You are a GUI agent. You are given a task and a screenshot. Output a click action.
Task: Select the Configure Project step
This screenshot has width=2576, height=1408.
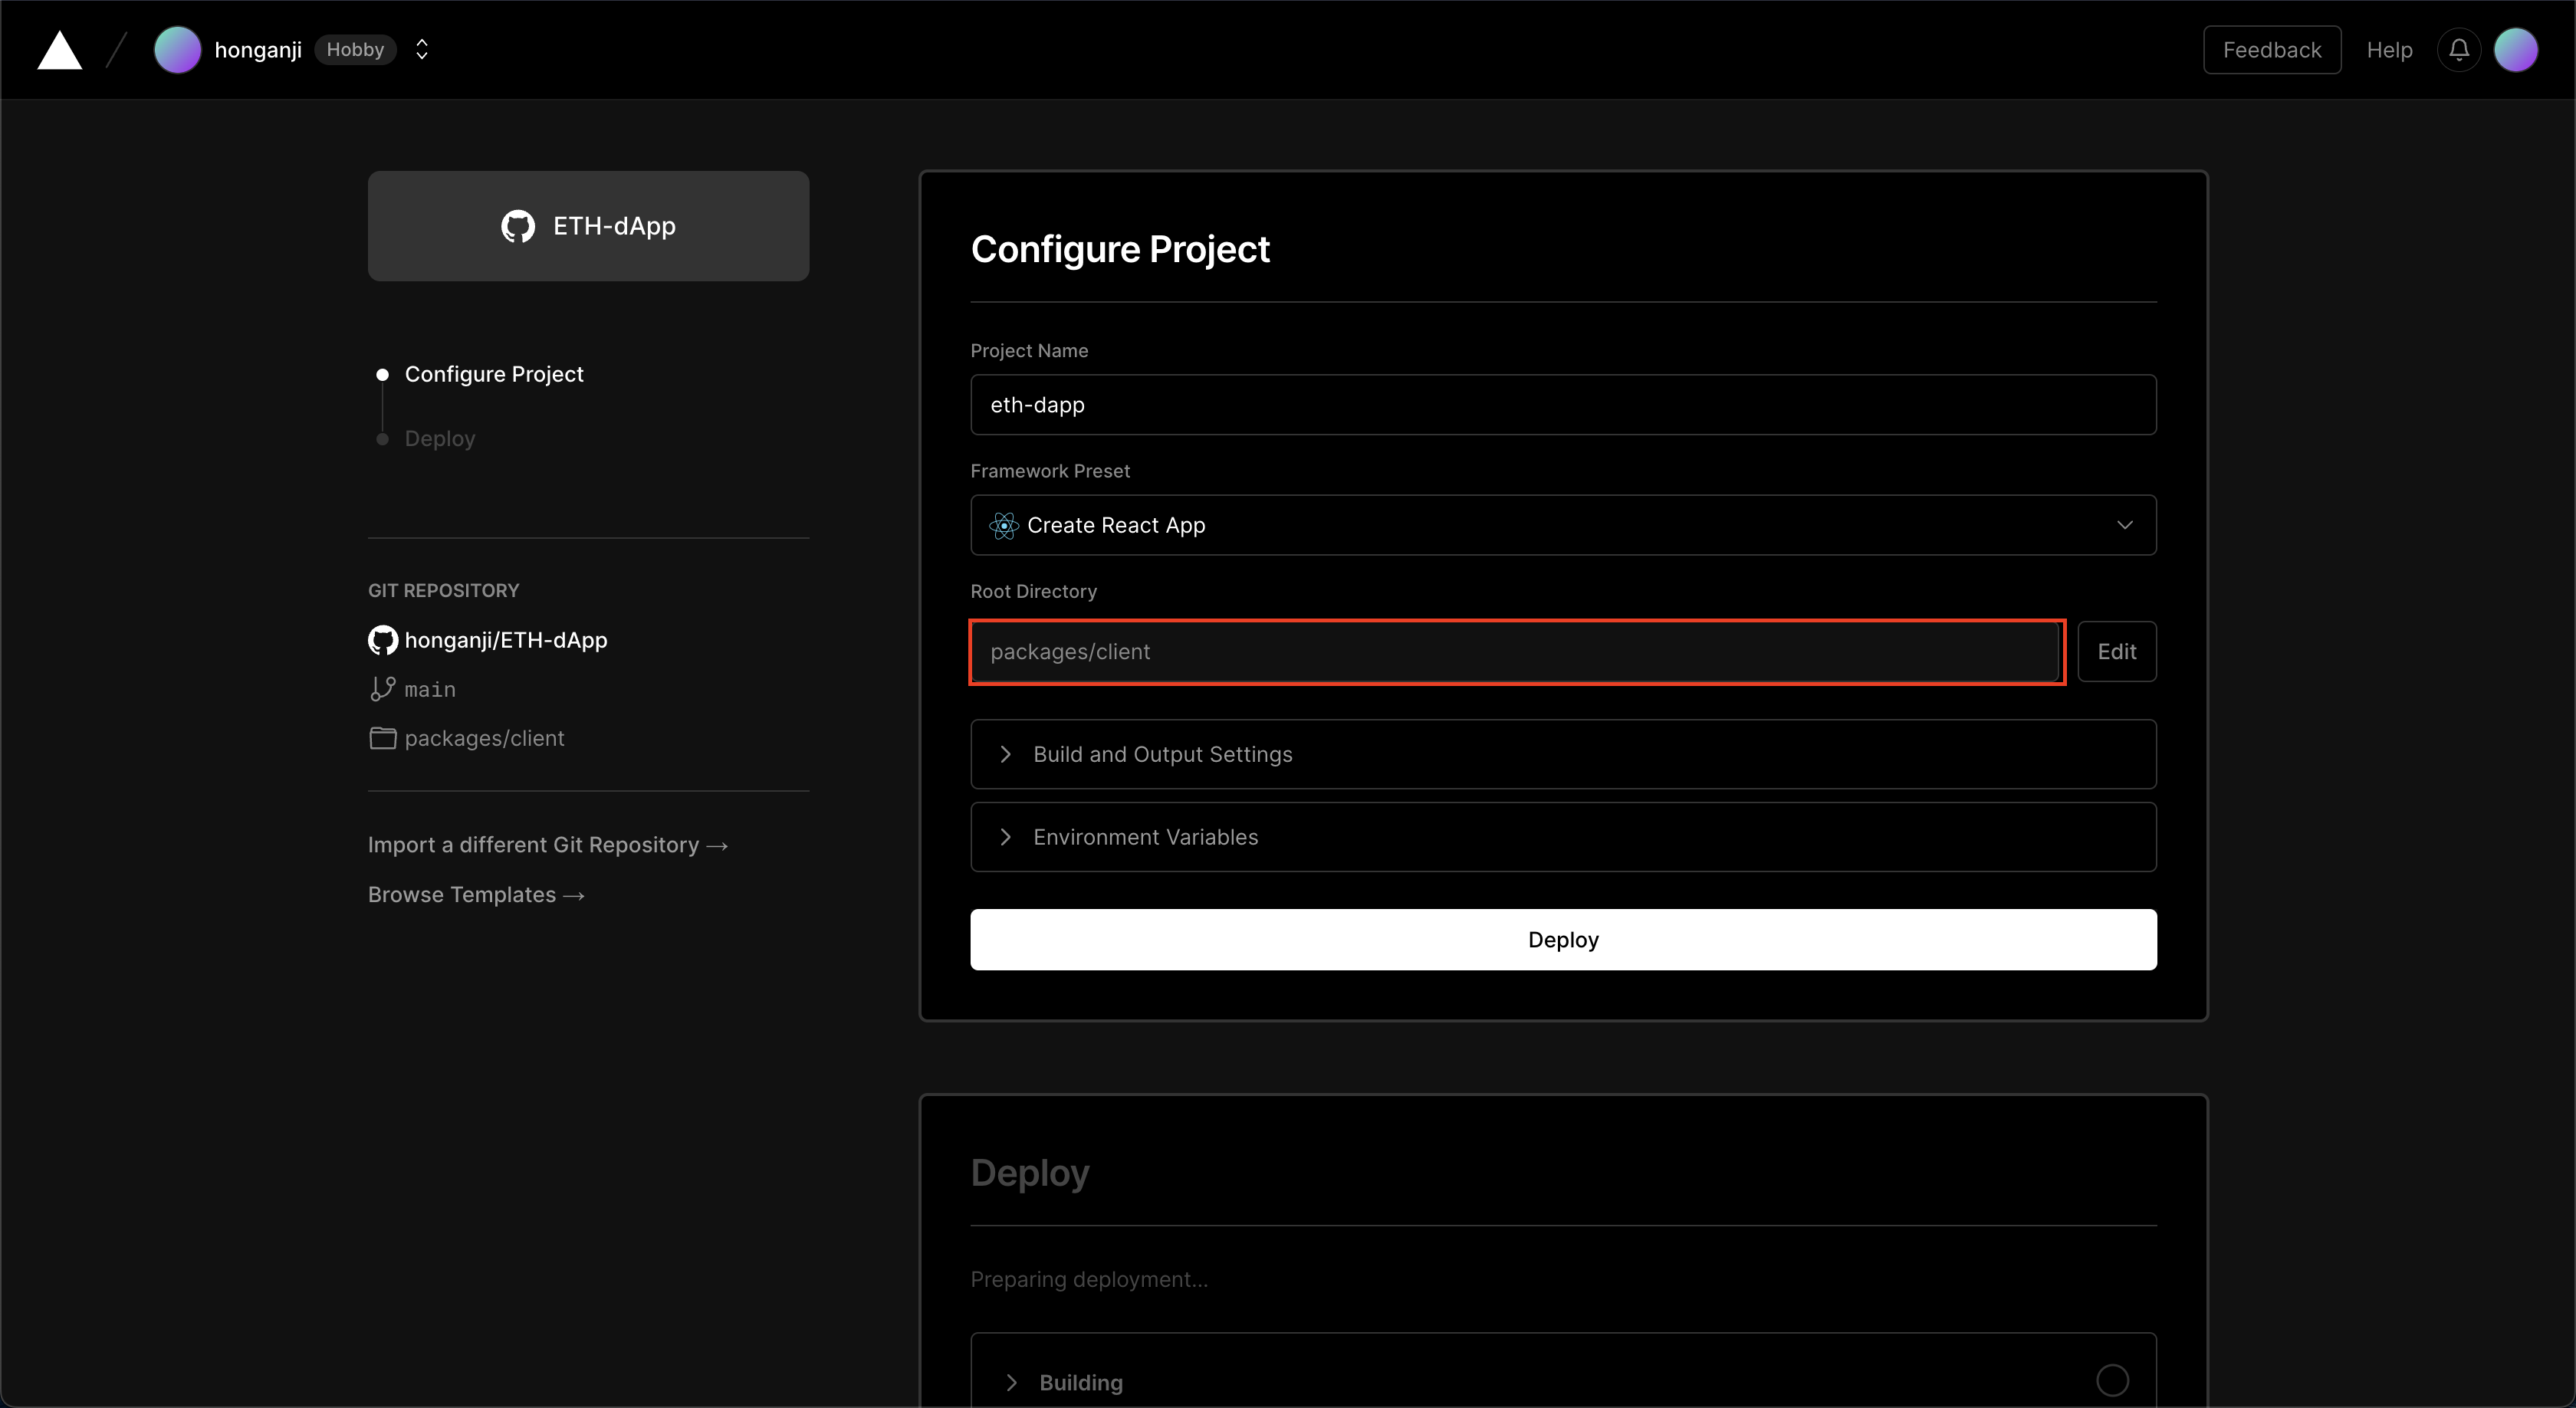pos(494,374)
